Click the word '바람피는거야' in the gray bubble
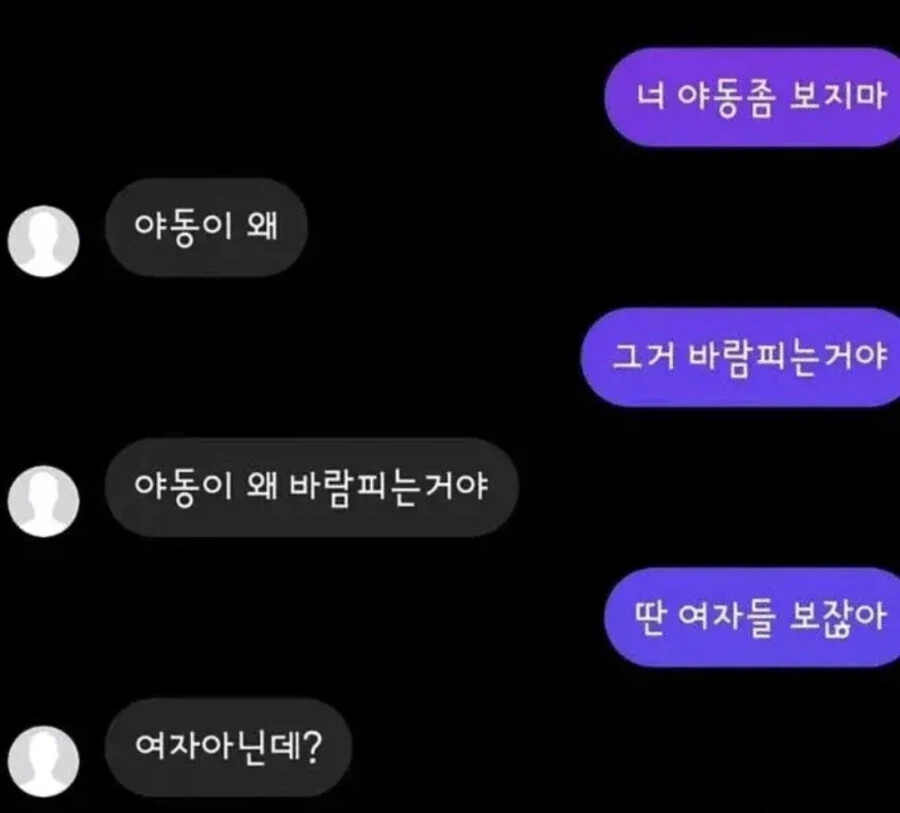Screen dimensions: 900x813 tap(388, 487)
